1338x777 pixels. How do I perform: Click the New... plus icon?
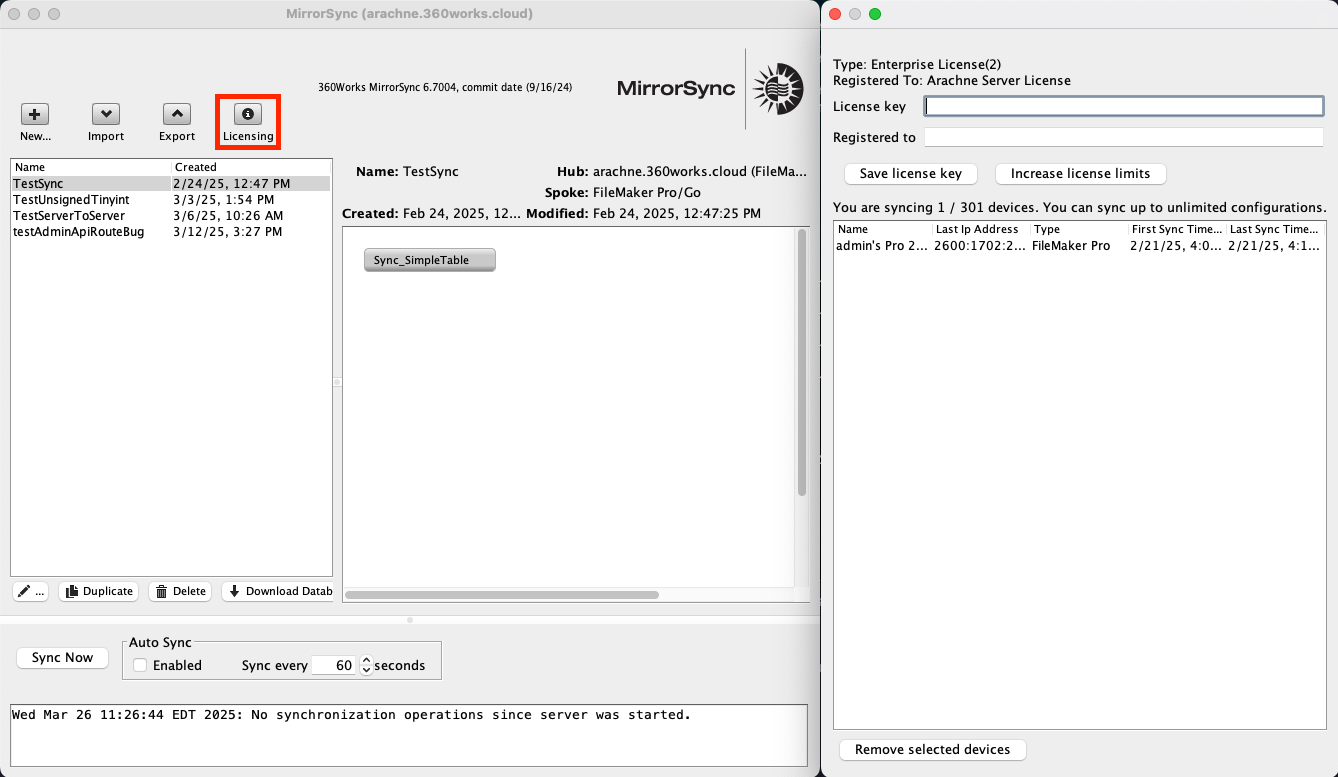tap(35, 114)
